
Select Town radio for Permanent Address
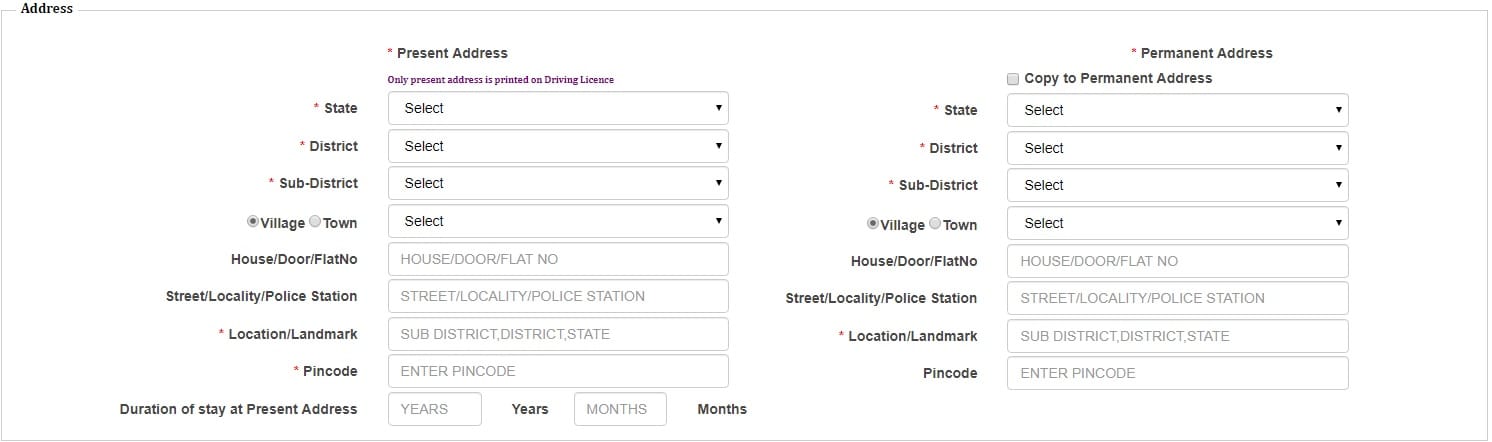(x=935, y=224)
